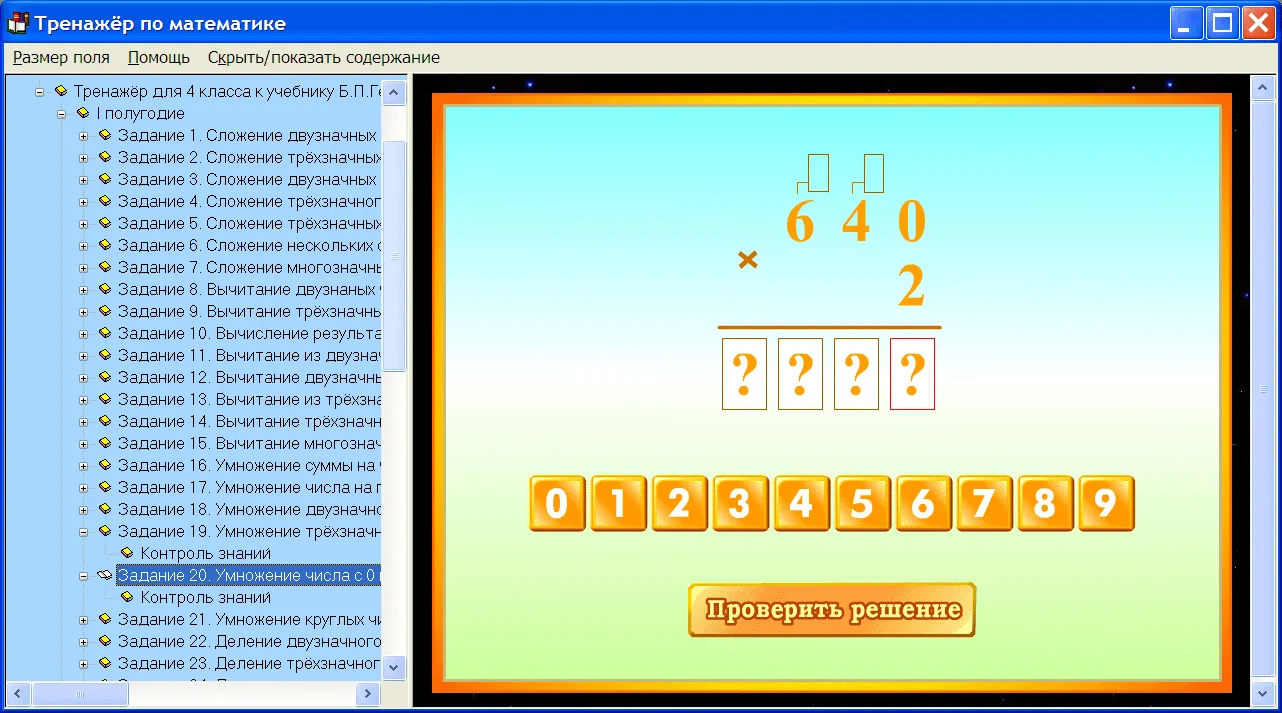This screenshot has height=713, width=1282.
Task: Toggle Скрыть/показать содержание
Action: coord(324,58)
